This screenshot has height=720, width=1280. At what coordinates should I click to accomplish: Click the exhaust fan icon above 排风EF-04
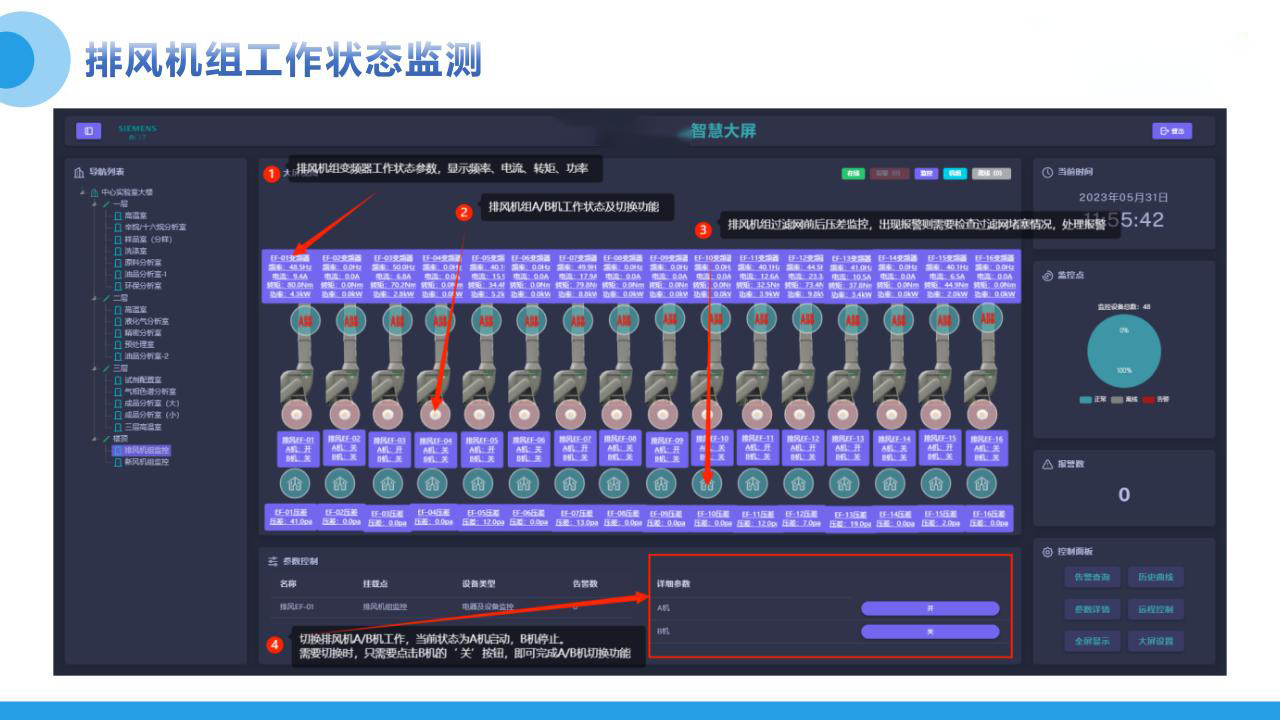pyautogui.click(x=436, y=413)
